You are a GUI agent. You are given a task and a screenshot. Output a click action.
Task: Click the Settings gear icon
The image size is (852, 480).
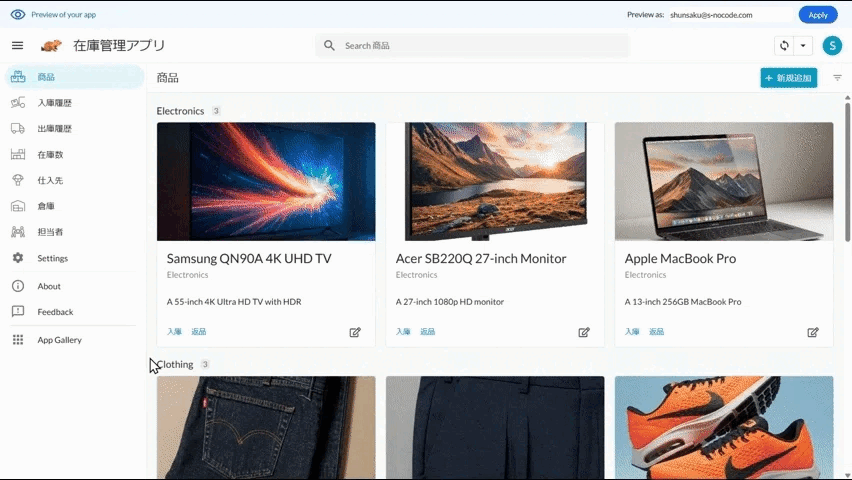pyautogui.click(x=18, y=258)
